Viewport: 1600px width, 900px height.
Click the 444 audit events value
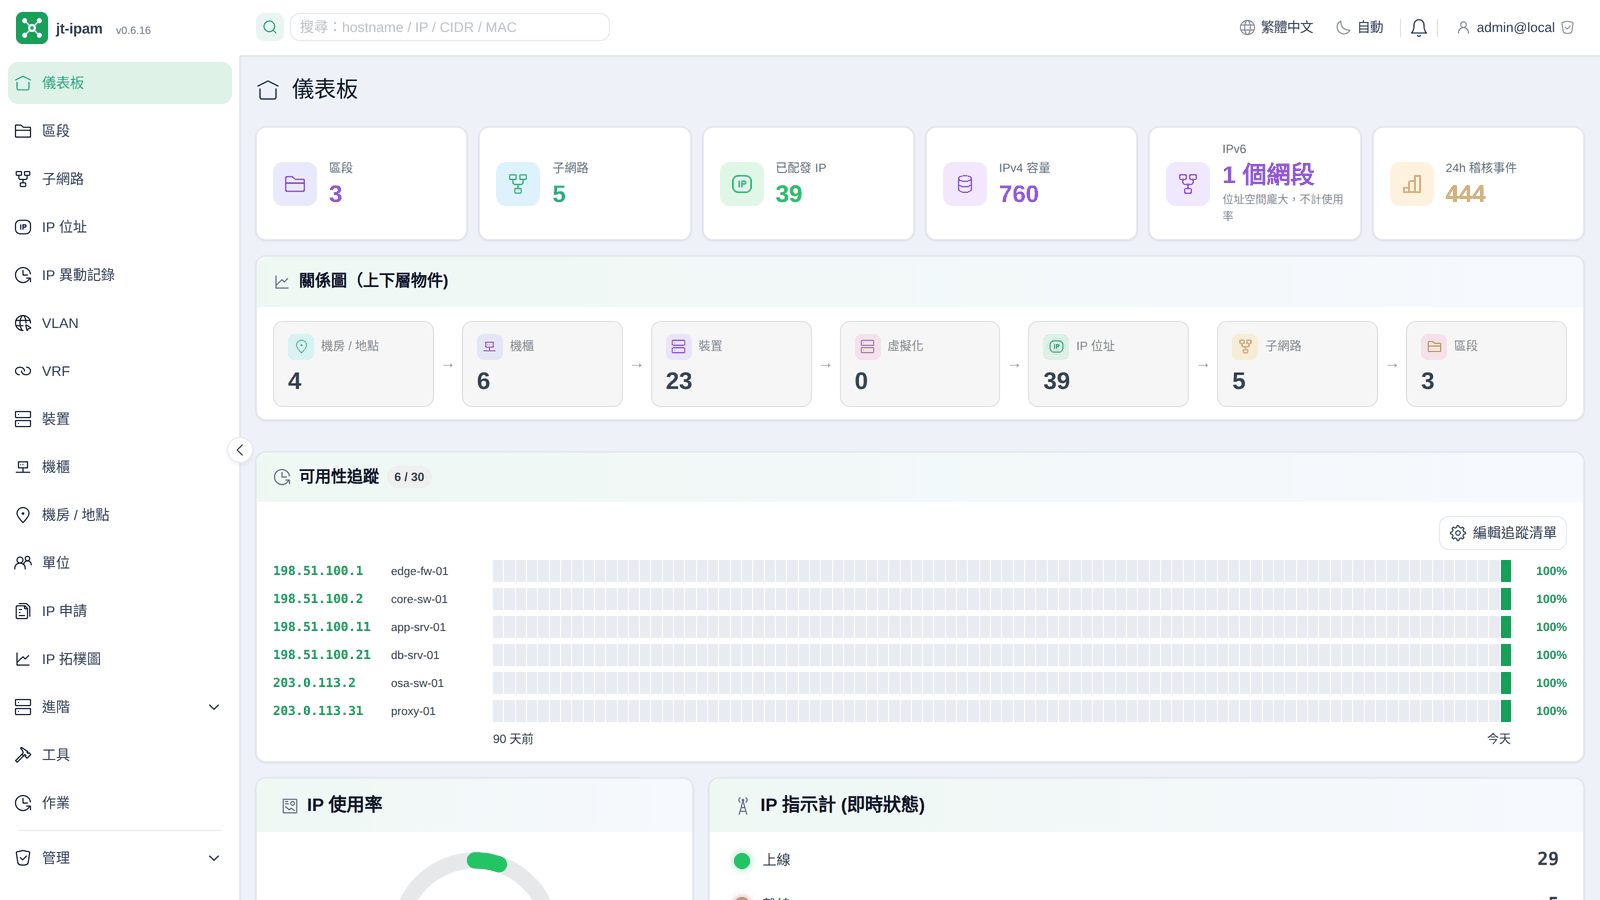1465,194
